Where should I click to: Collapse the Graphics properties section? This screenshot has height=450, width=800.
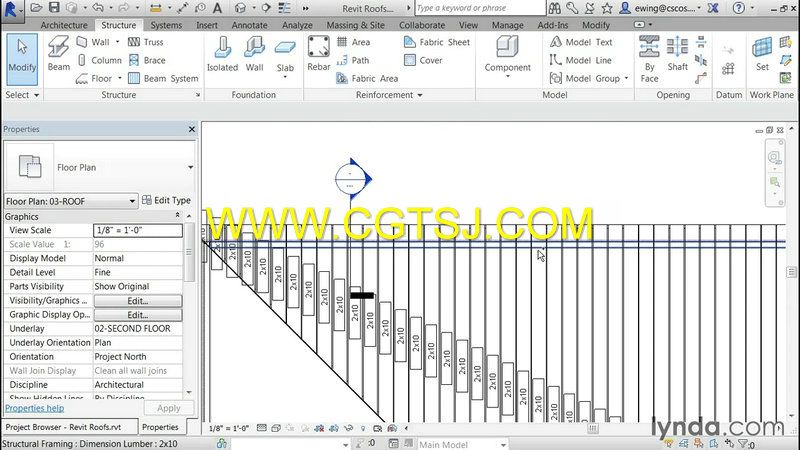coord(178,215)
